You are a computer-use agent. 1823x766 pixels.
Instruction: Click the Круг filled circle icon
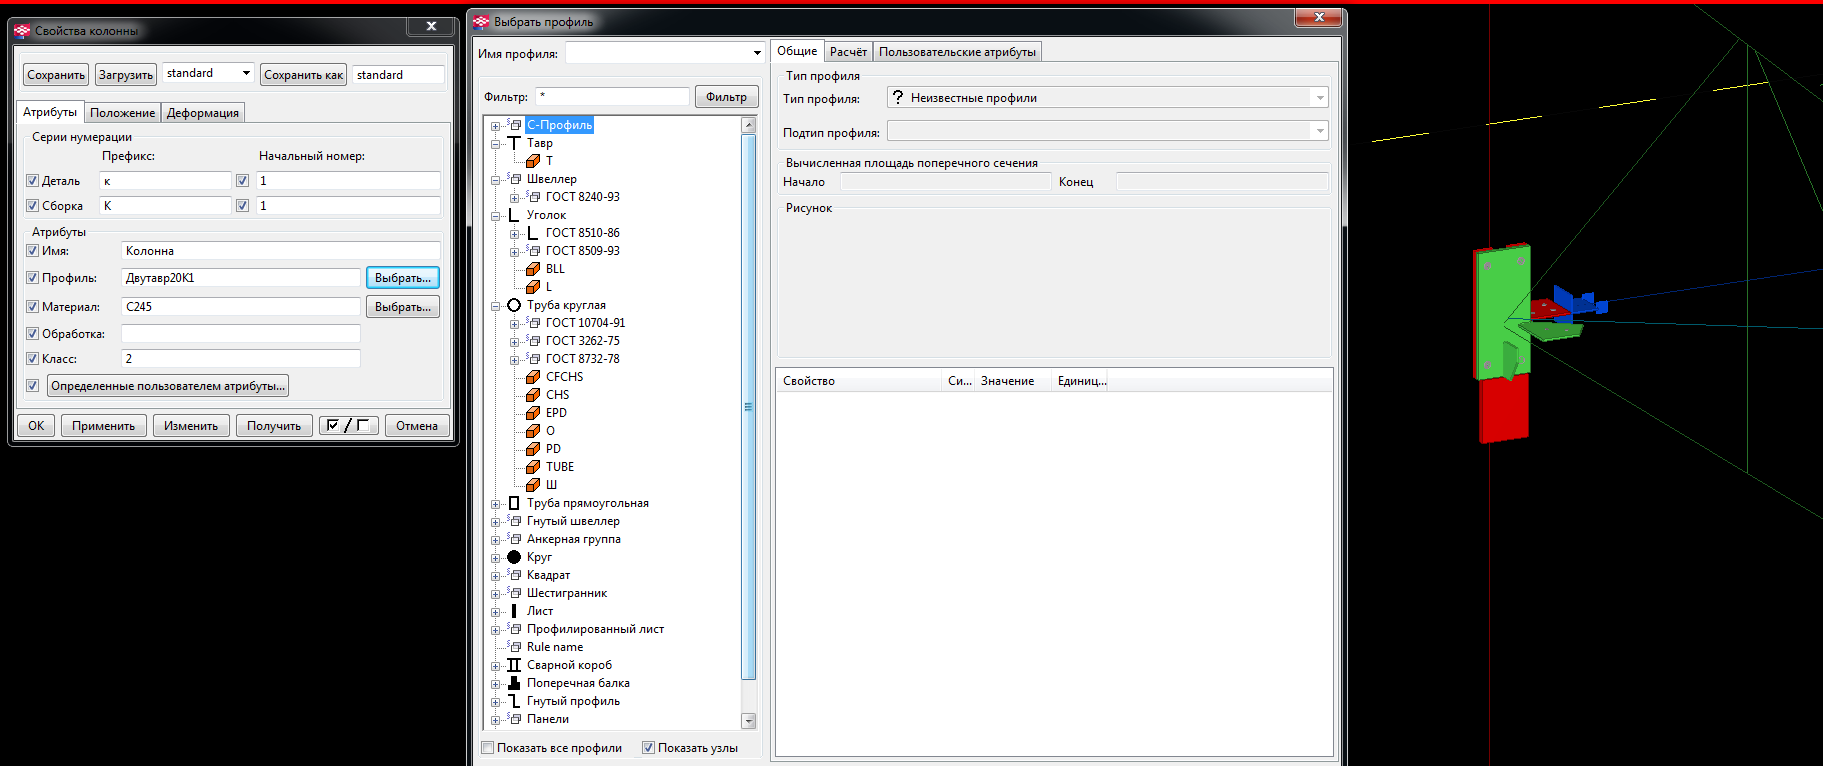pos(514,557)
